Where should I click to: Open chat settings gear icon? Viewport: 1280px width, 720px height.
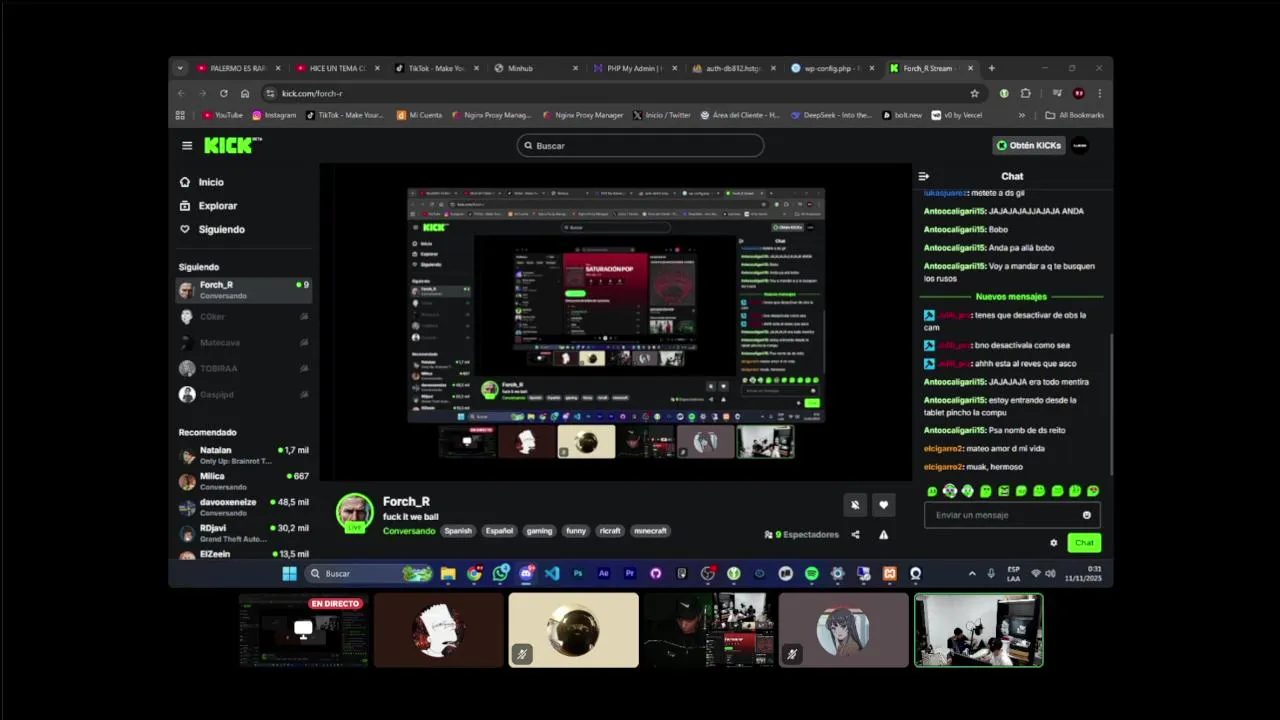tap(1053, 543)
